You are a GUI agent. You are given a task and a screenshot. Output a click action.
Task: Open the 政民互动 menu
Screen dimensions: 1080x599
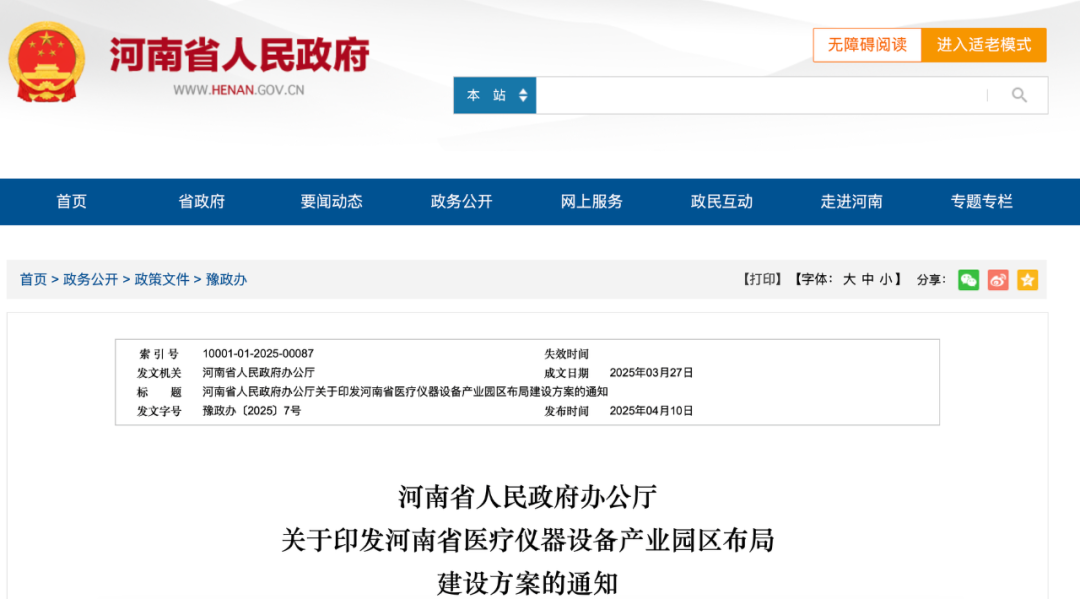(x=720, y=201)
